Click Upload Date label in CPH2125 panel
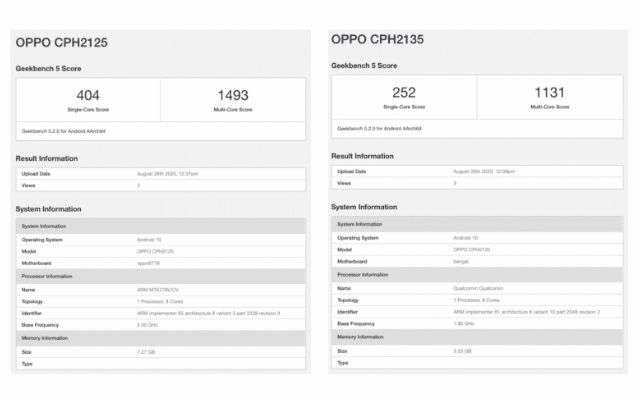Viewport: 640px width, 400px height. (x=36, y=174)
